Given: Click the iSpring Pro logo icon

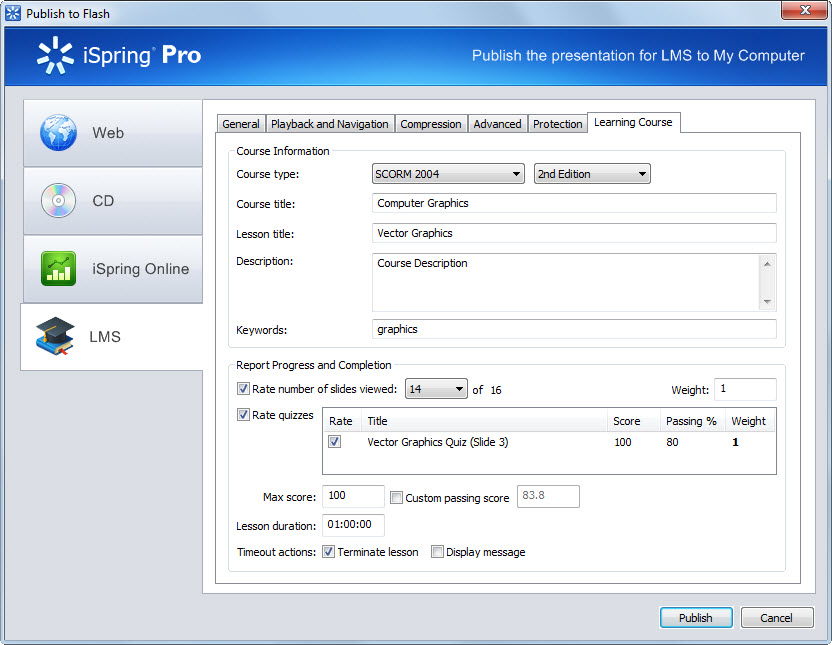Looking at the screenshot, I should 55,55.
